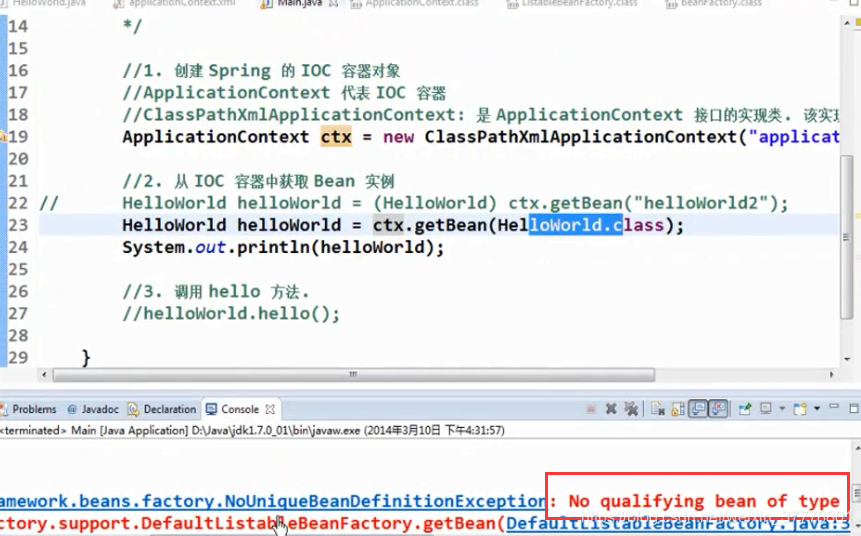Click warning marker on line 19
This screenshot has height=536, width=861.
[3, 136]
